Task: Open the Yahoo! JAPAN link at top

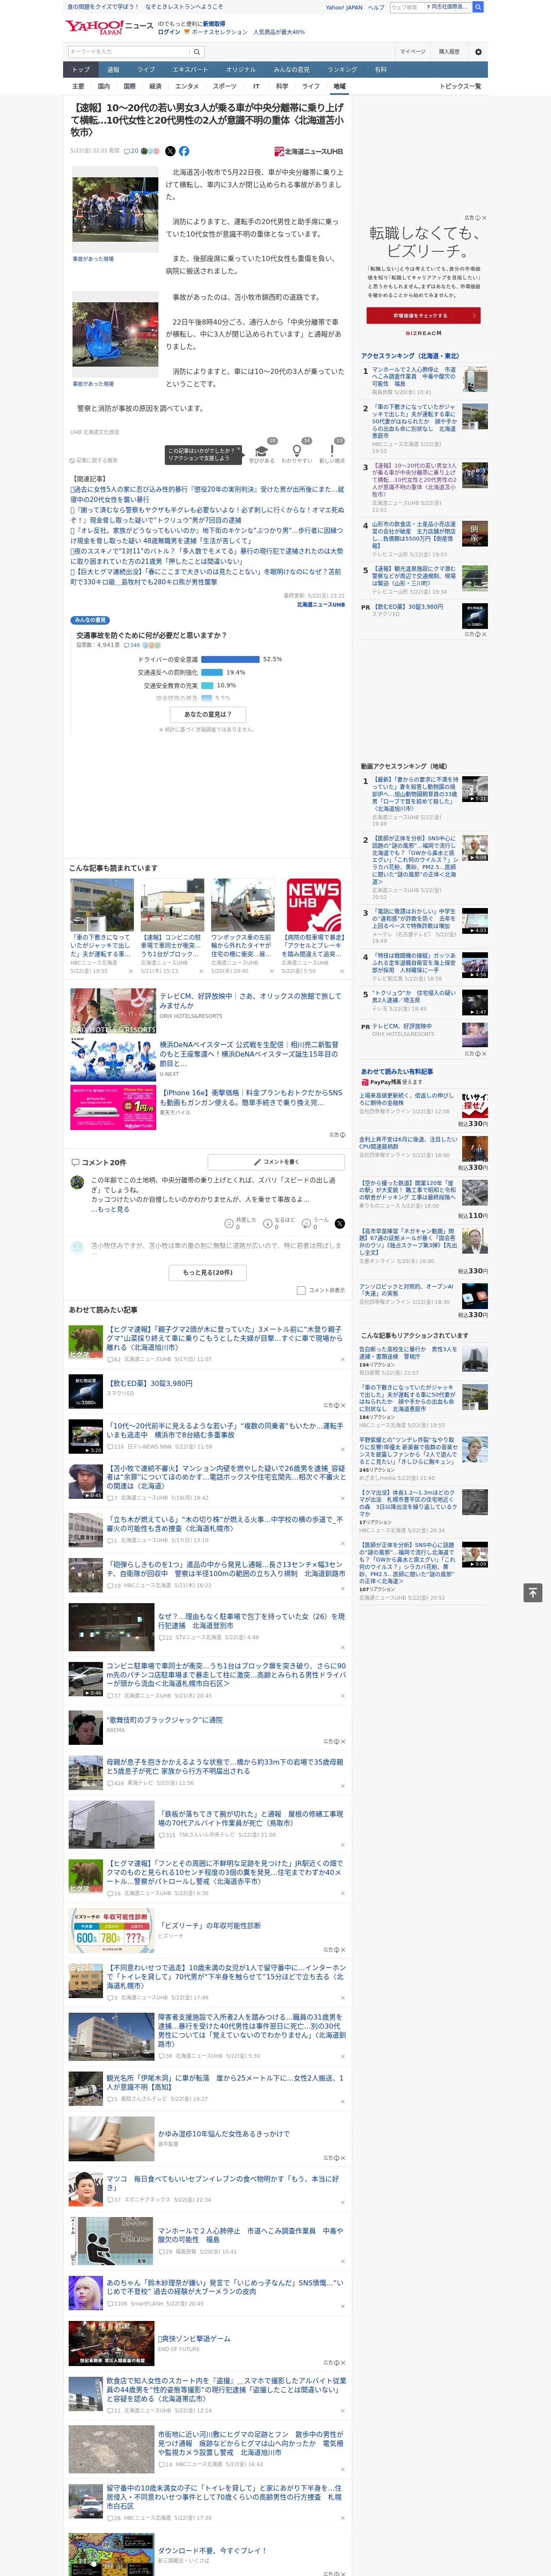Action: (344, 7)
